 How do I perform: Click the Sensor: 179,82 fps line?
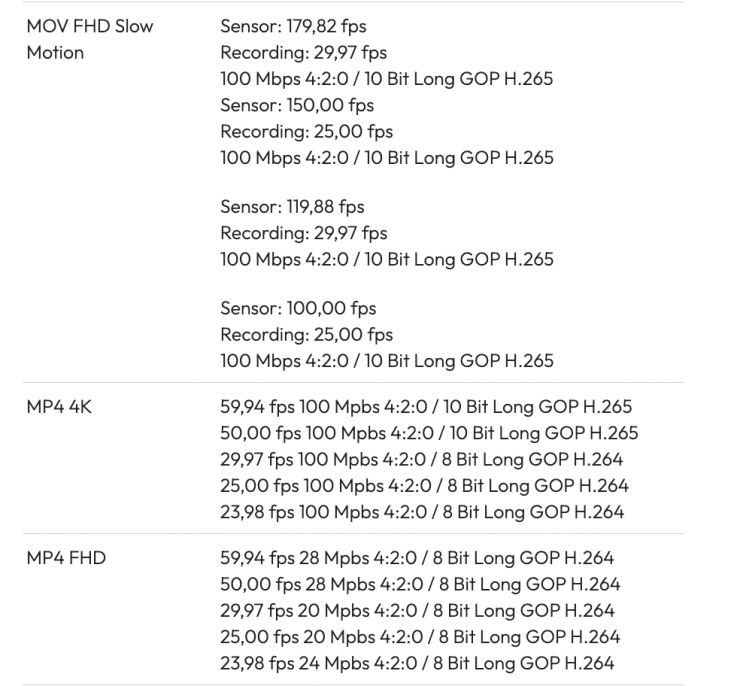(293, 26)
